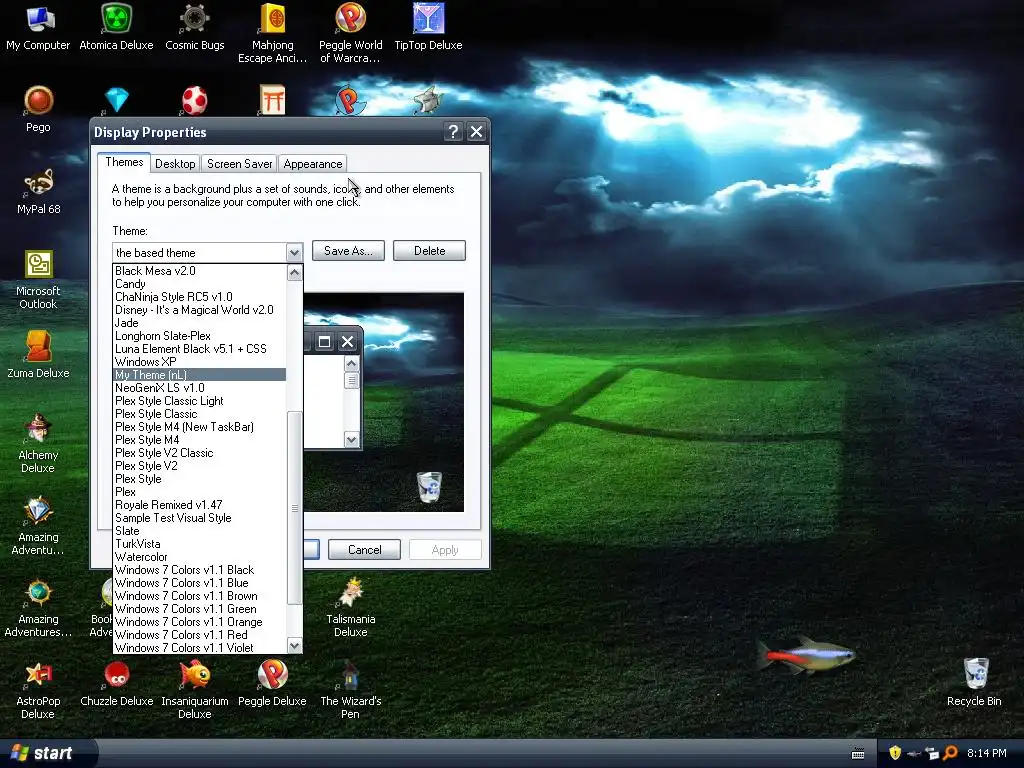Select the highlighted My Theme entry

tap(200, 375)
